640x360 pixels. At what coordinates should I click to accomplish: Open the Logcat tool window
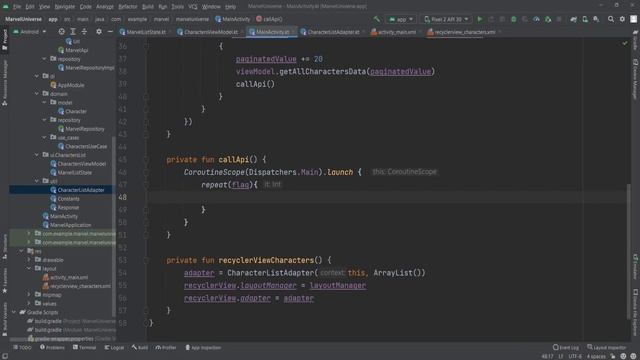(x=114, y=348)
